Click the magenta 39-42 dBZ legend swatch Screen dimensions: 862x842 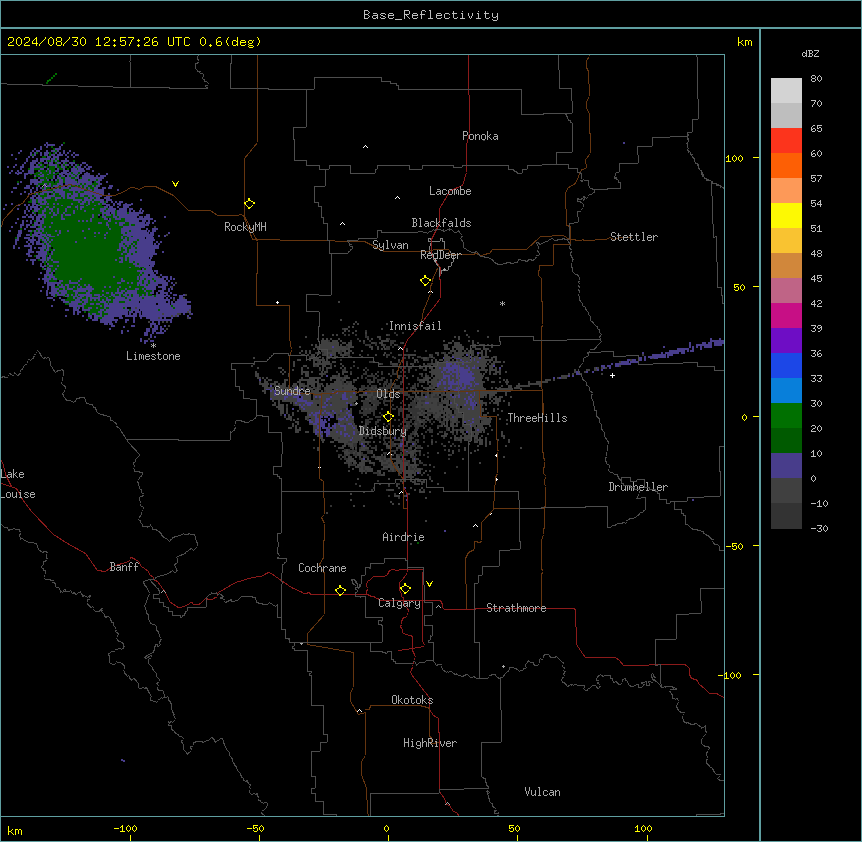coord(786,315)
